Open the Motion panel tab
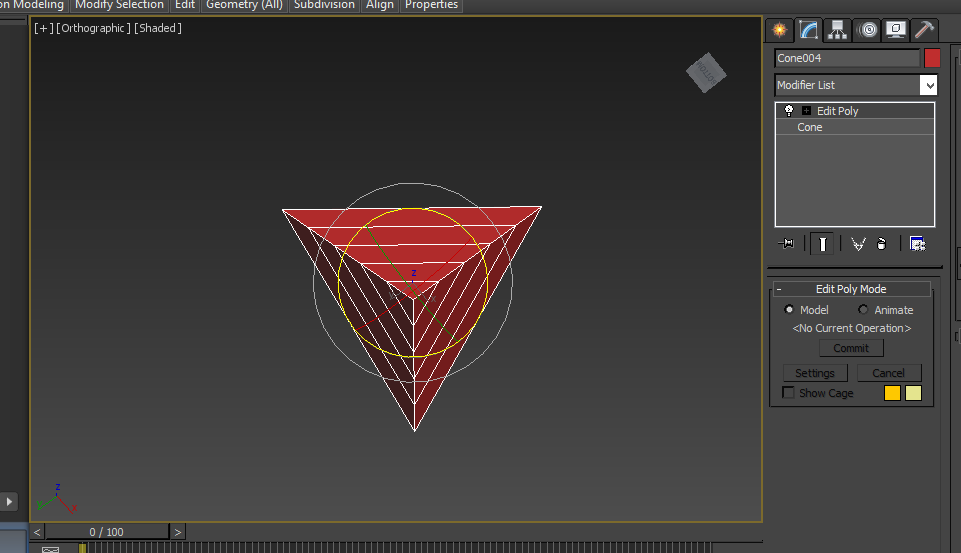Image resolution: width=961 pixels, height=553 pixels. pyautogui.click(x=867, y=29)
